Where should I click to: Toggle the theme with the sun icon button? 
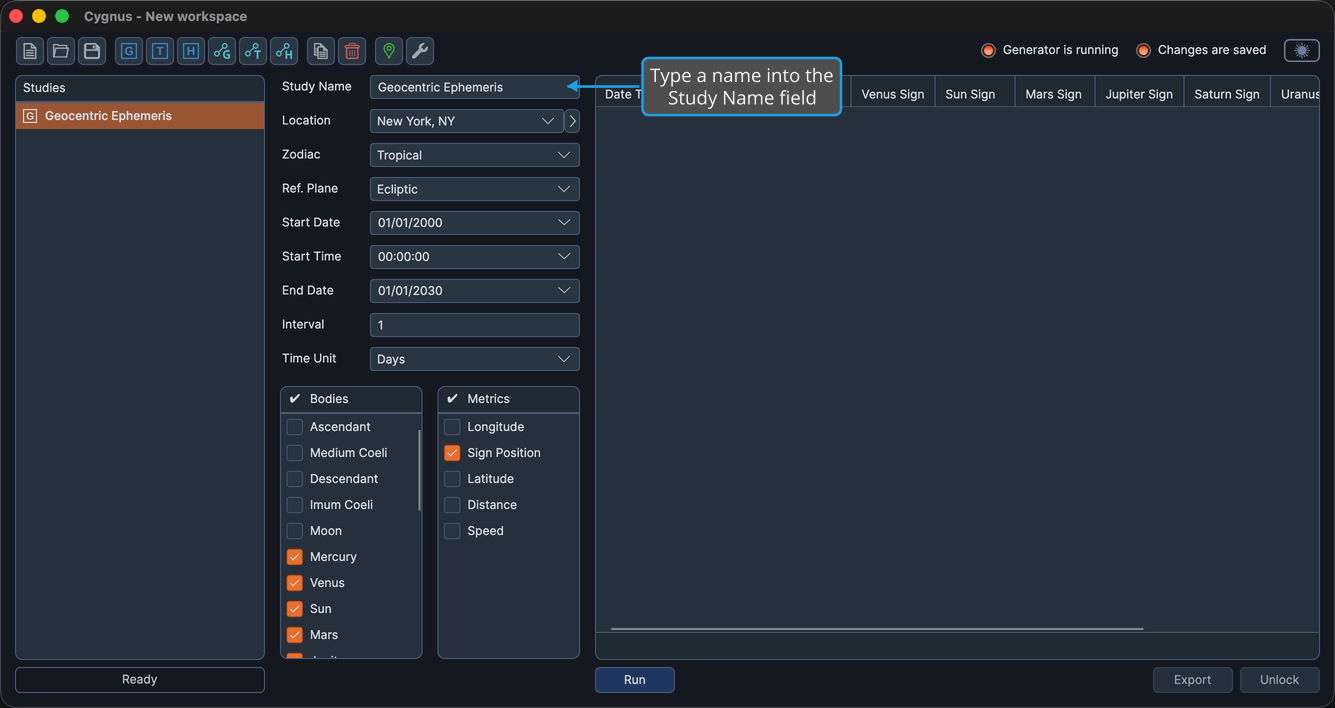(x=1302, y=50)
